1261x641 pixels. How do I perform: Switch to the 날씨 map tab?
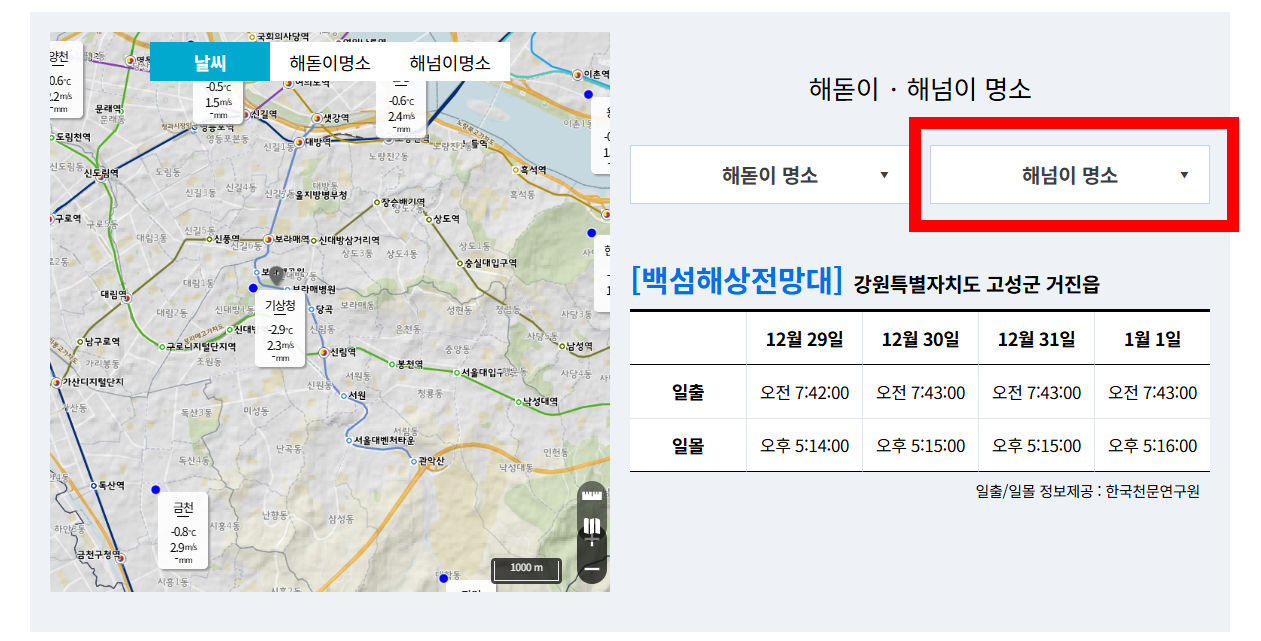pos(210,62)
